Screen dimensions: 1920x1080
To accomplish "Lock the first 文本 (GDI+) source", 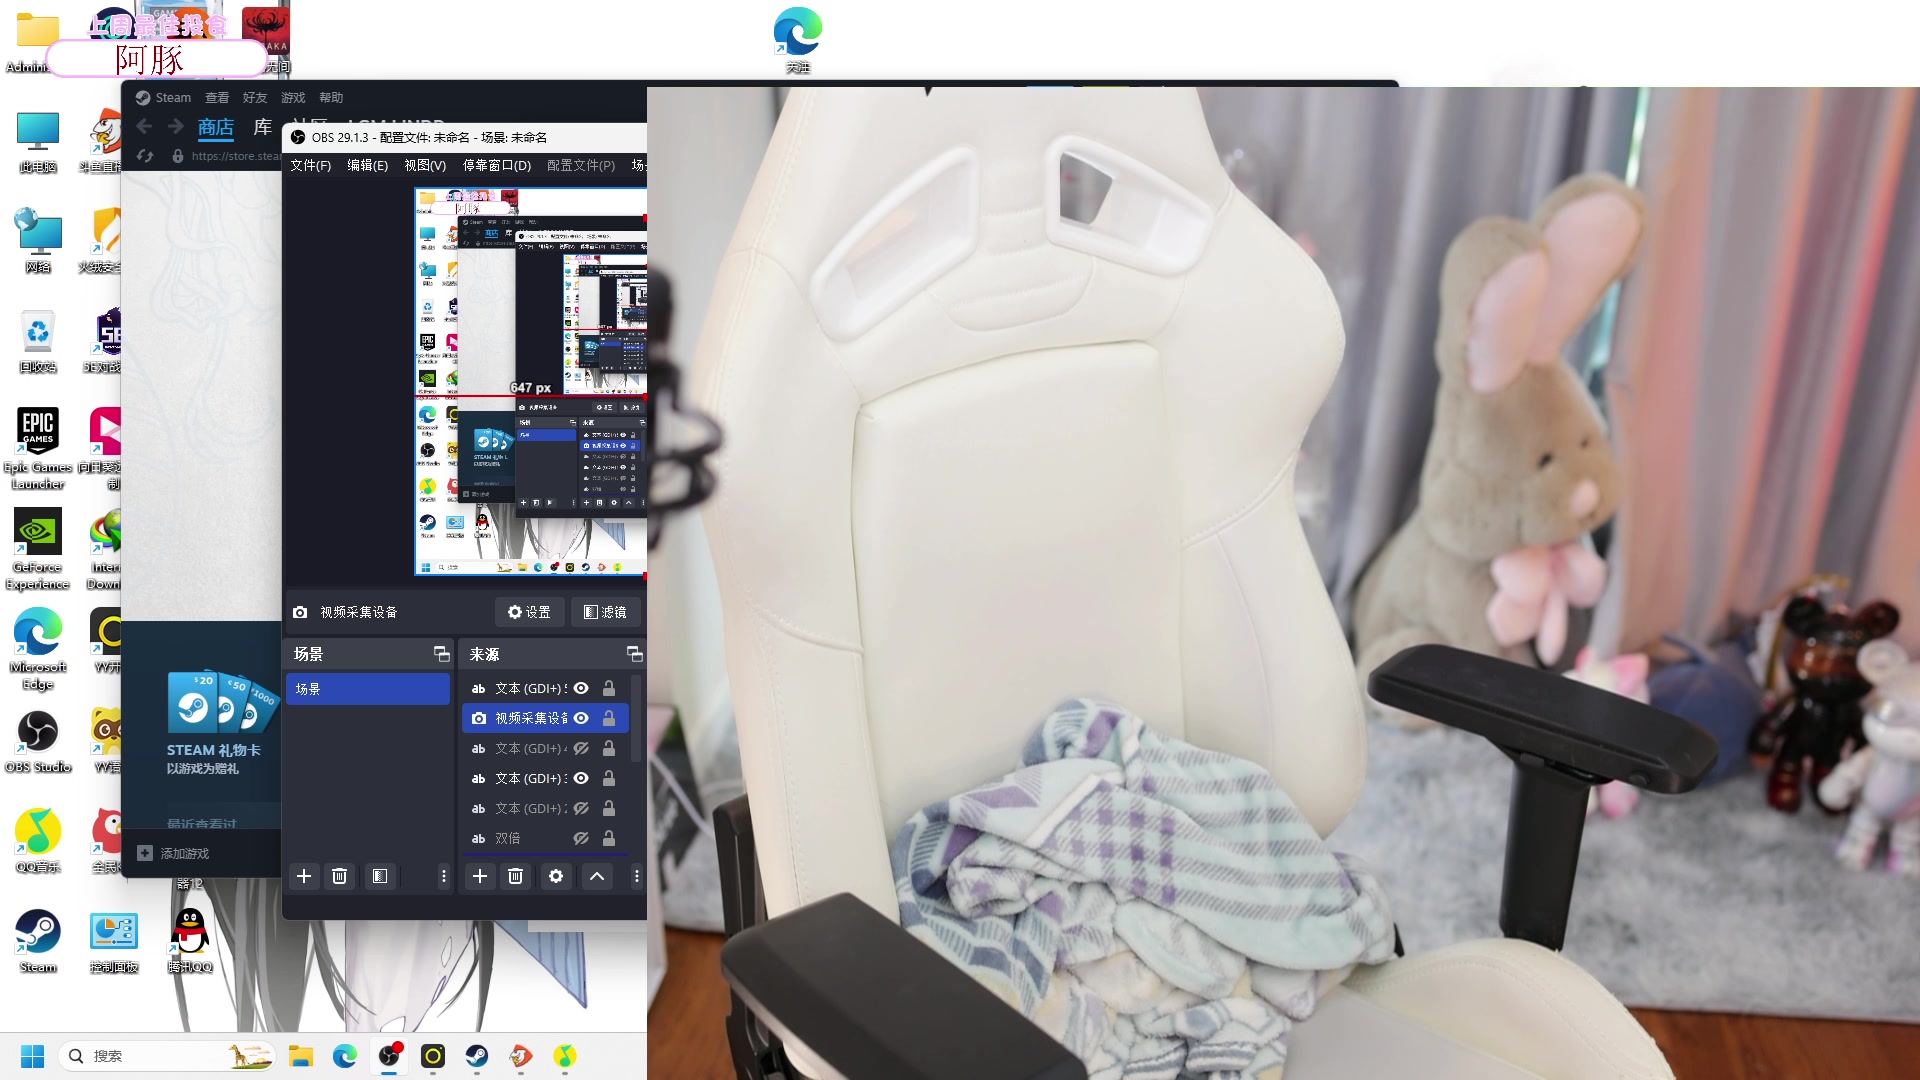I will pyautogui.click(x=609, y=688).
